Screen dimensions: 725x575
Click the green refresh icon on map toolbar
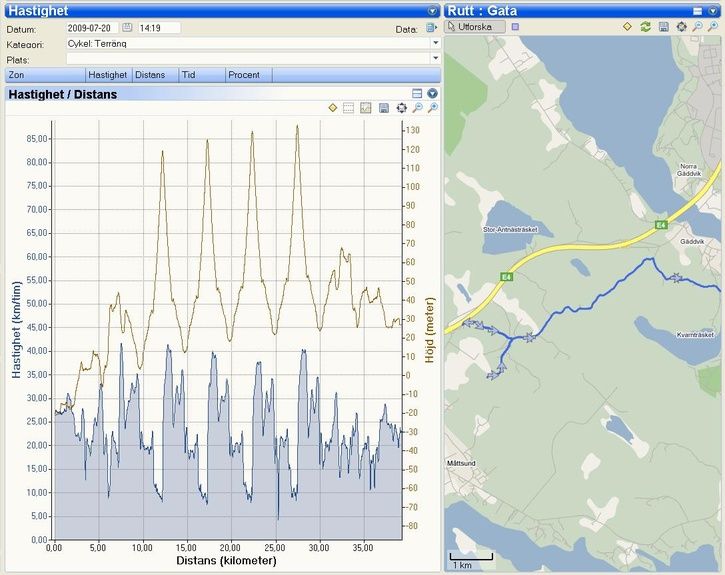[645, 26]
